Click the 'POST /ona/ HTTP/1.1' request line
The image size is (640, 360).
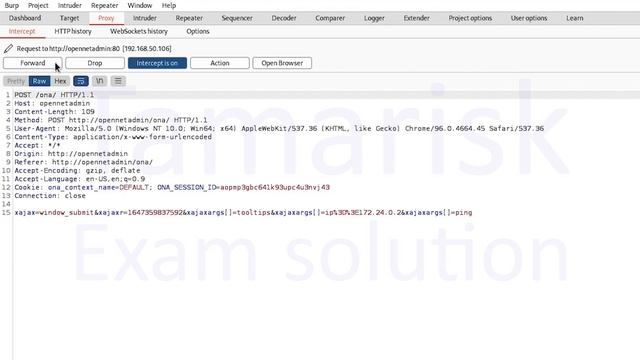[54, 95]
